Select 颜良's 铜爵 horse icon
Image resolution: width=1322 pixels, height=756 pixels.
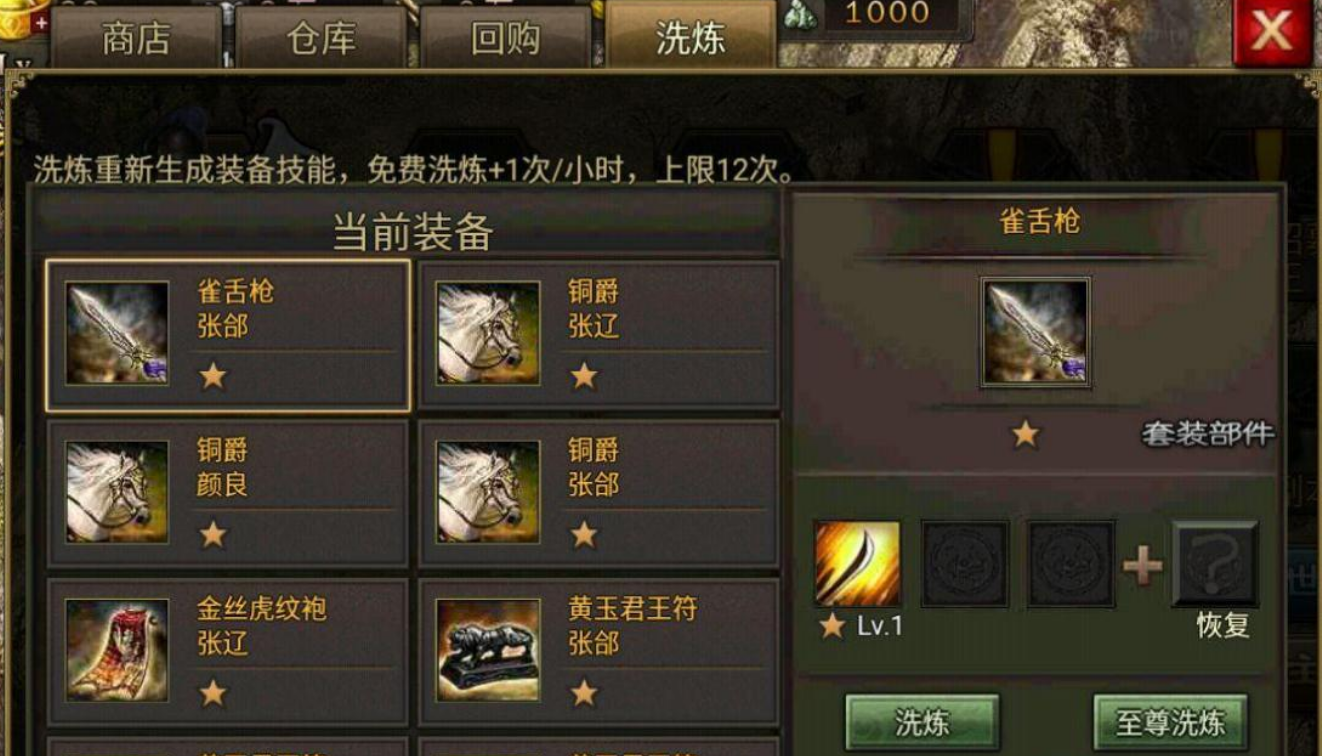[x=117, y=492]
